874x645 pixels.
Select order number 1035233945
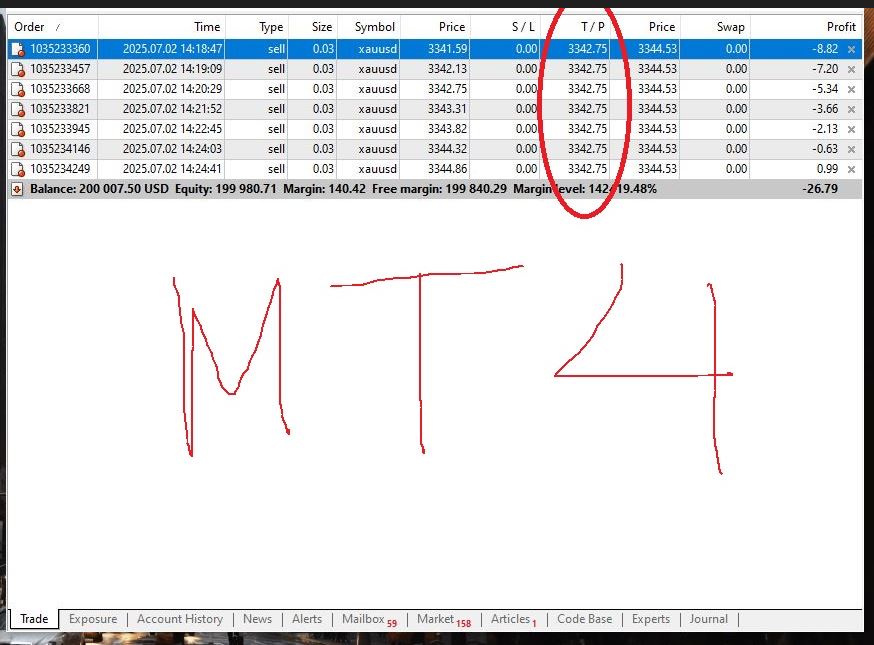pos(60,129)
